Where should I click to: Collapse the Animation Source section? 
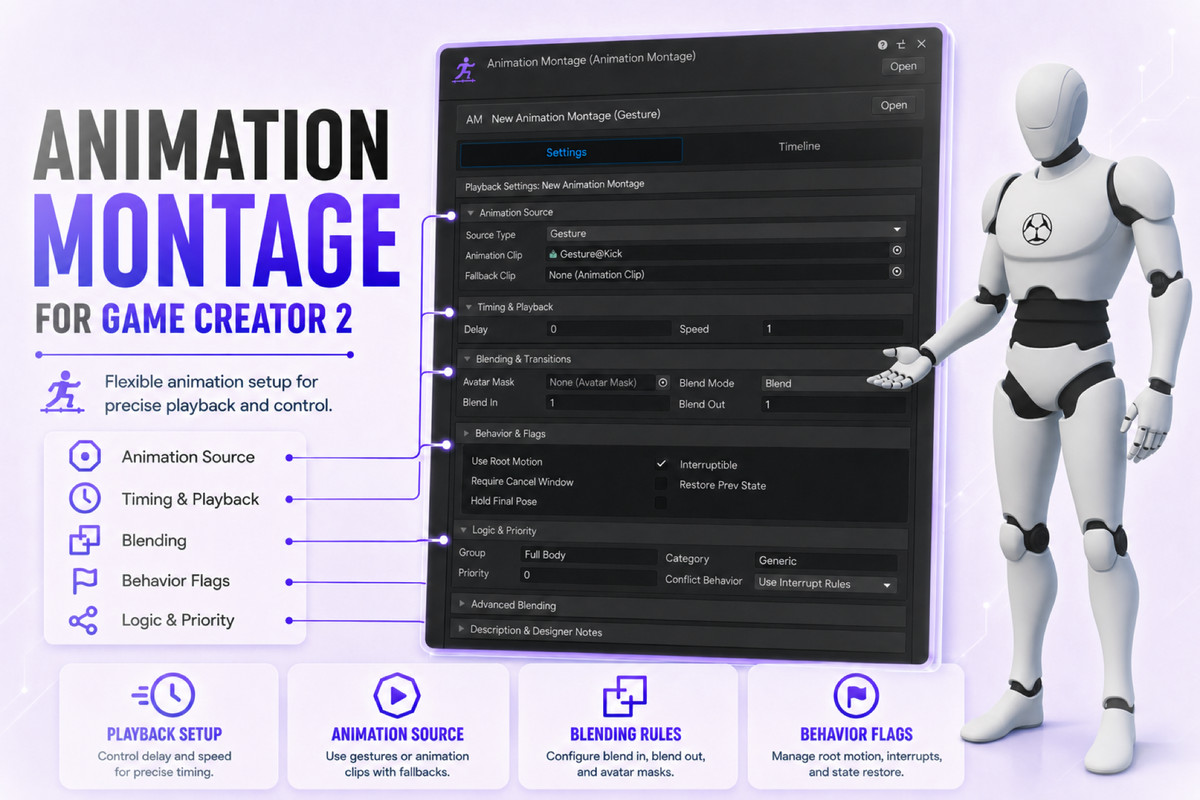pos(470,213)
